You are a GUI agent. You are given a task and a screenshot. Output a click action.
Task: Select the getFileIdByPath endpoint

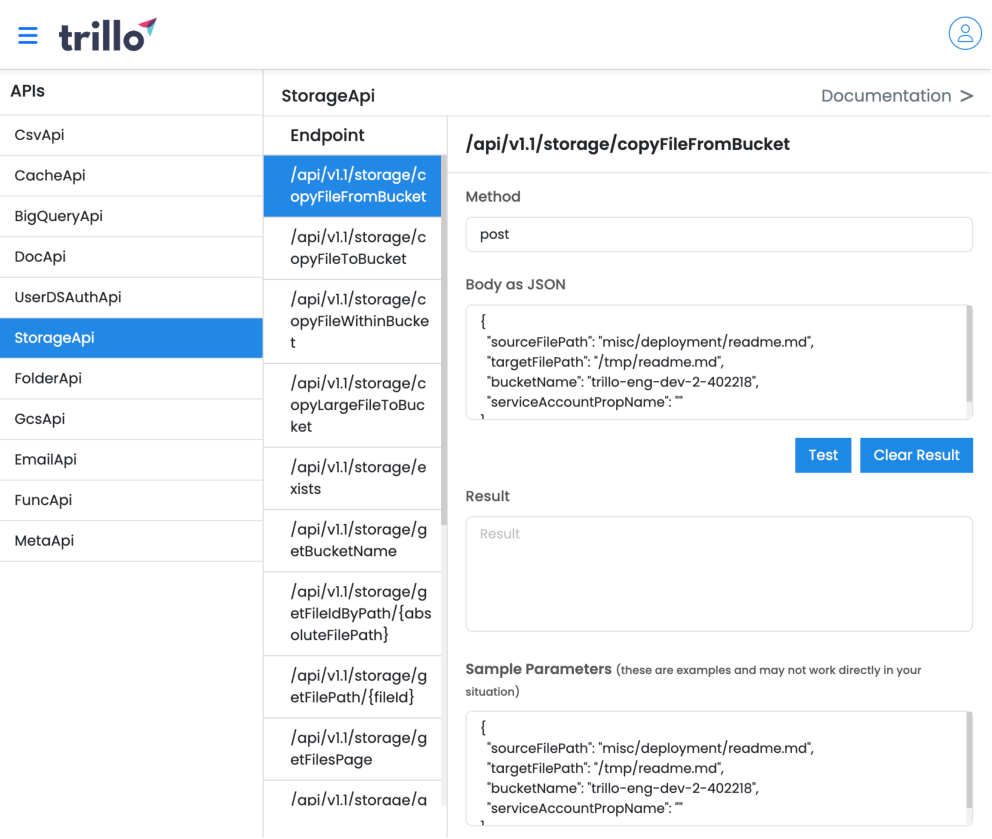pos(352,613)
